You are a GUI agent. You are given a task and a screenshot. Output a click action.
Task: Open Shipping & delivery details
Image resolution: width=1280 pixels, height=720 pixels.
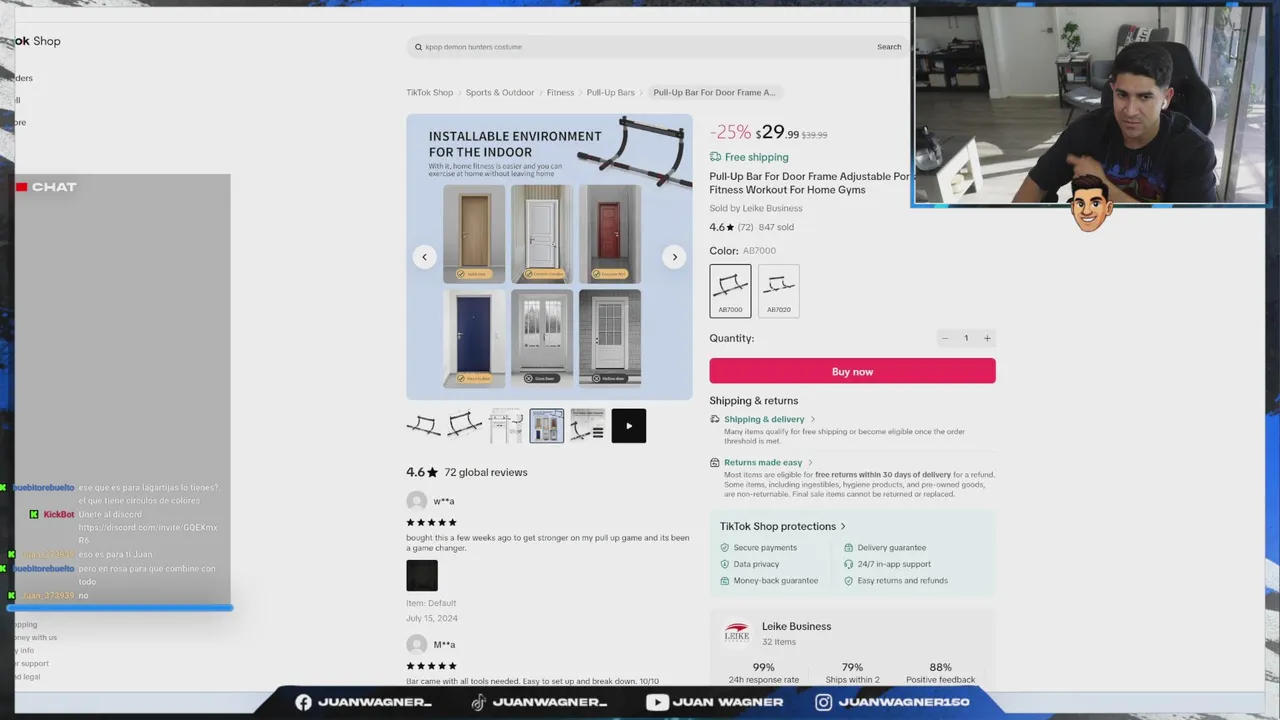click(769, 419)
